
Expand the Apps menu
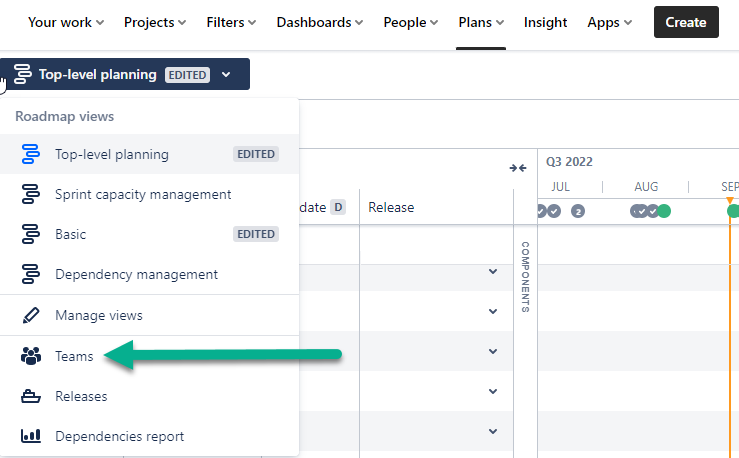pos(609,22)
